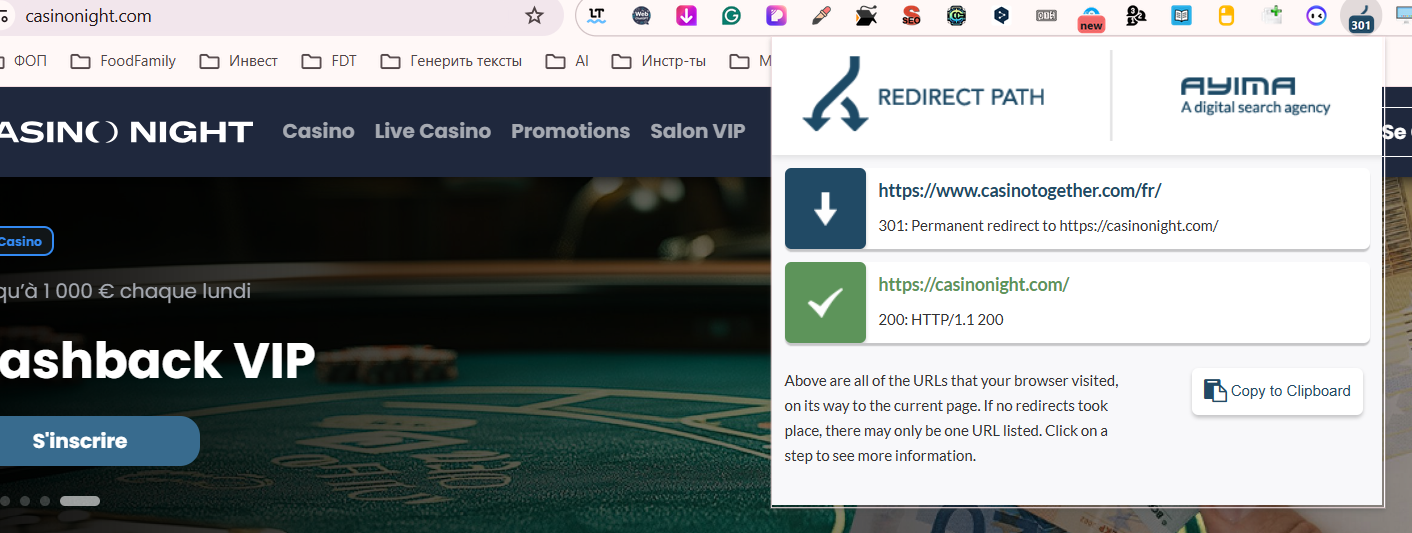Click the purple round face extension icon
This screenshot has width=1412, height=533.
1317,15
